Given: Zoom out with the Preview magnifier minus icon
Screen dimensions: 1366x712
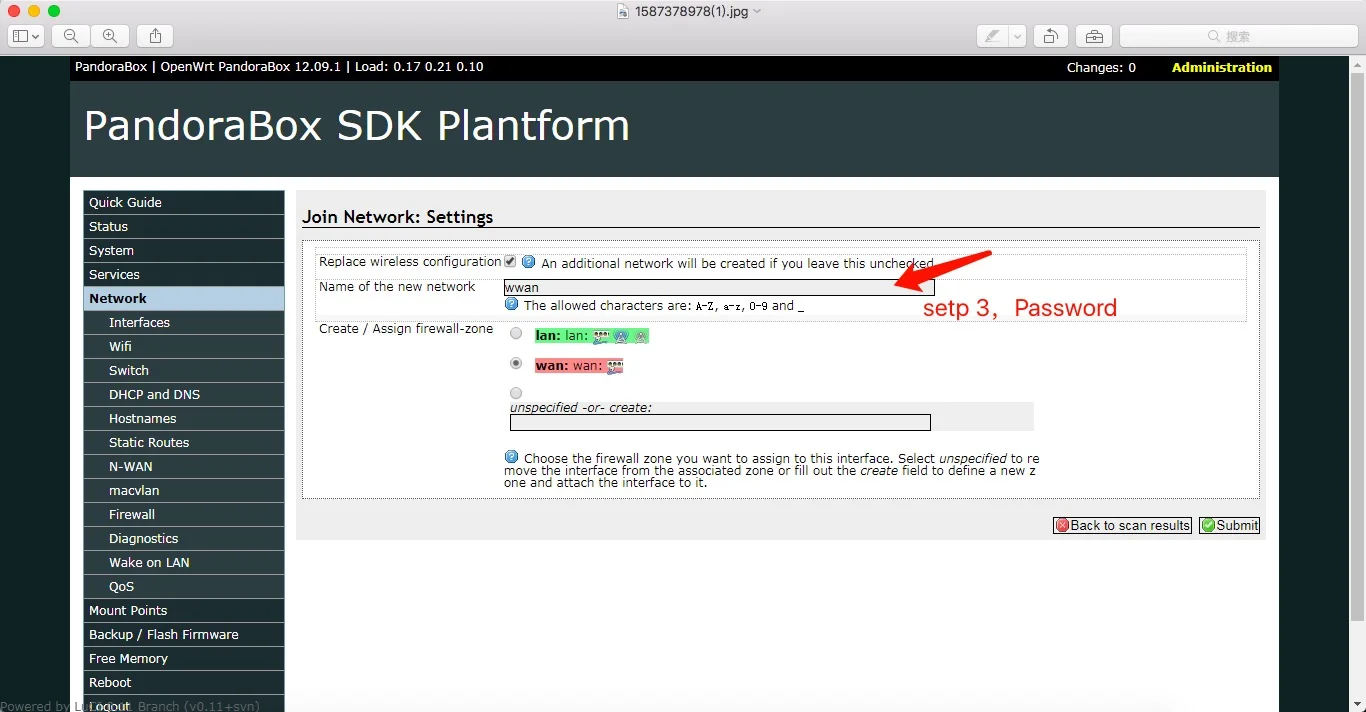Looking at the screenshot, I should tap(71, 36).
